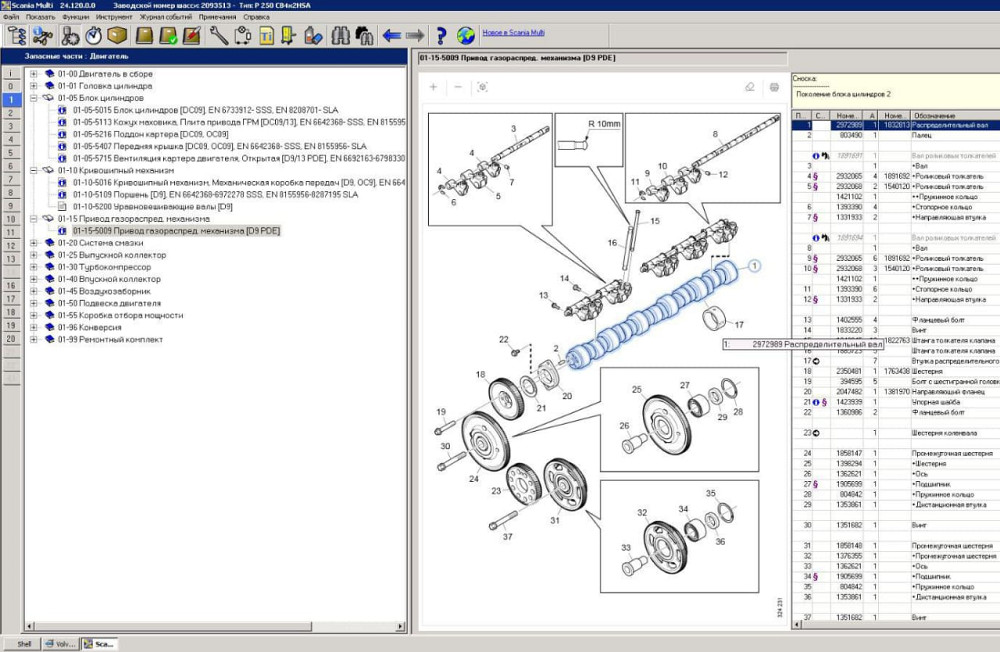1000x652 pixels.
Task: Zoom in on the diagram with plus icon
Action: (x=433, y=87)
